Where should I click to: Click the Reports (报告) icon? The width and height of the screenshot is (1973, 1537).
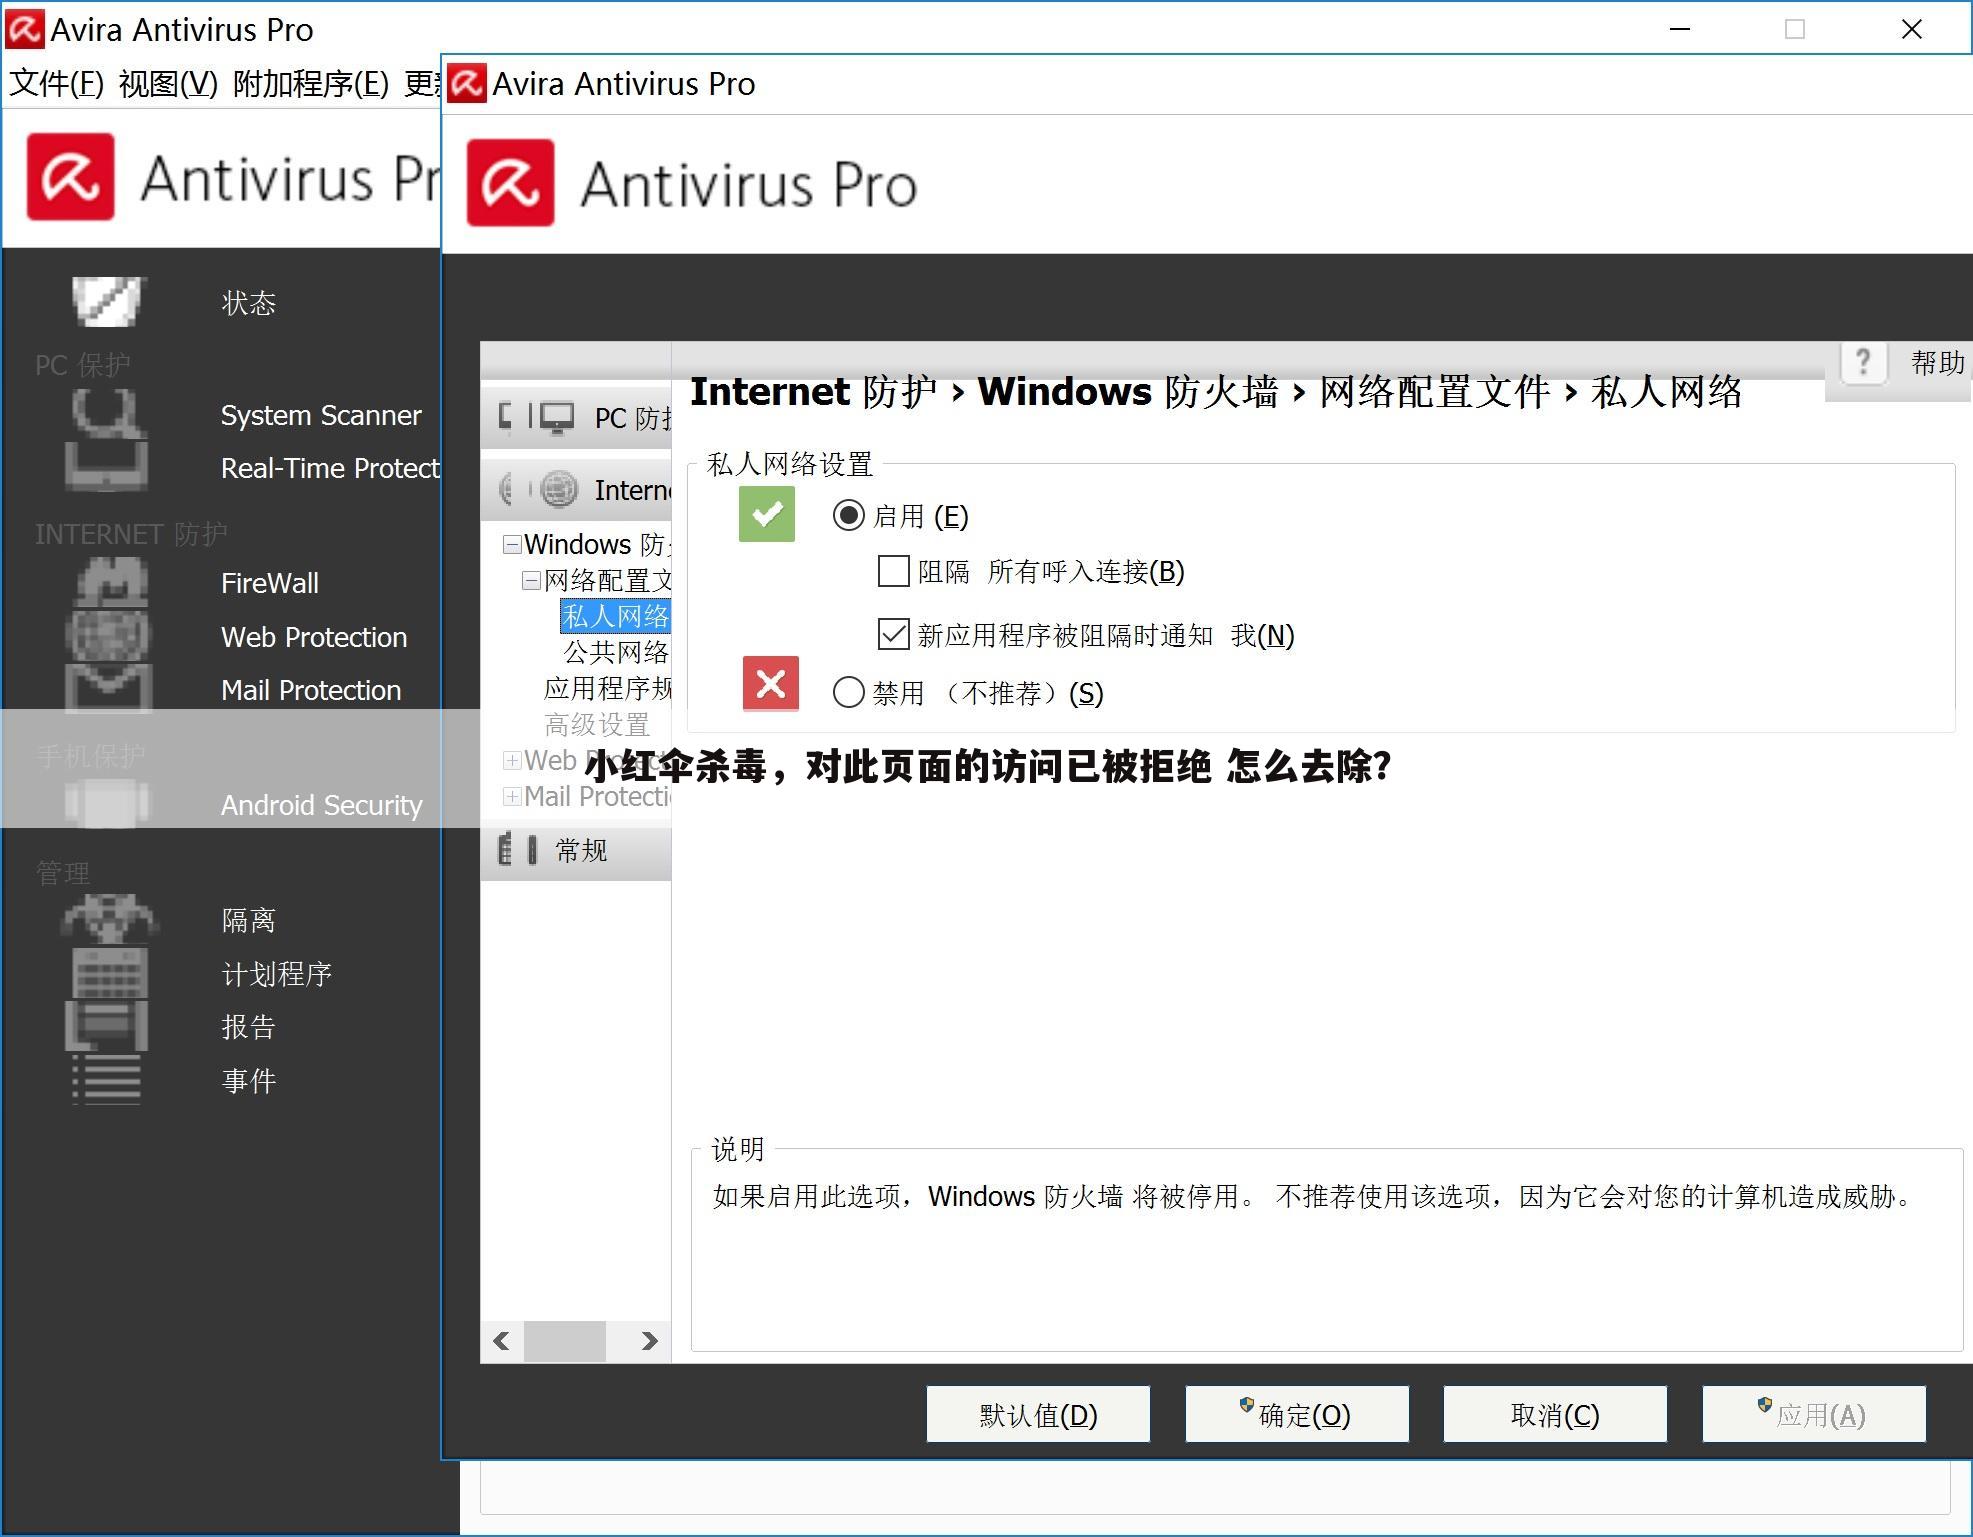[106, 1026]
